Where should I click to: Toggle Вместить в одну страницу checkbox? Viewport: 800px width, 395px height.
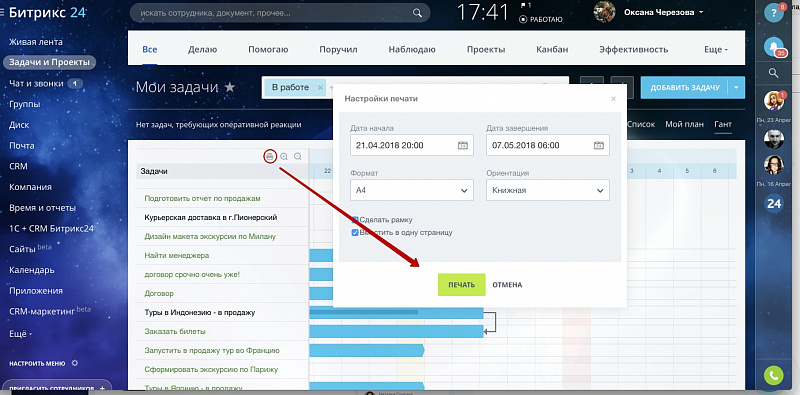tap(355, 233)
